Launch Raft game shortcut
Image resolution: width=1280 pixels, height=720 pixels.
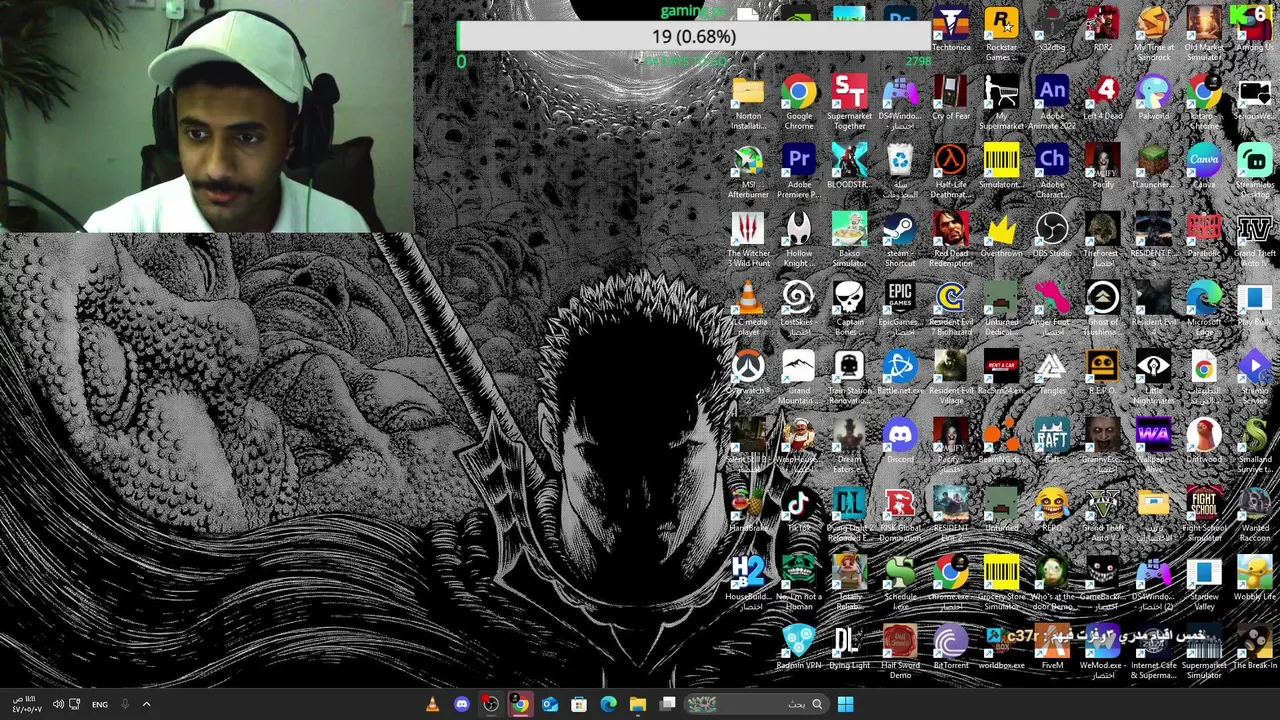tap(1052, 441)
